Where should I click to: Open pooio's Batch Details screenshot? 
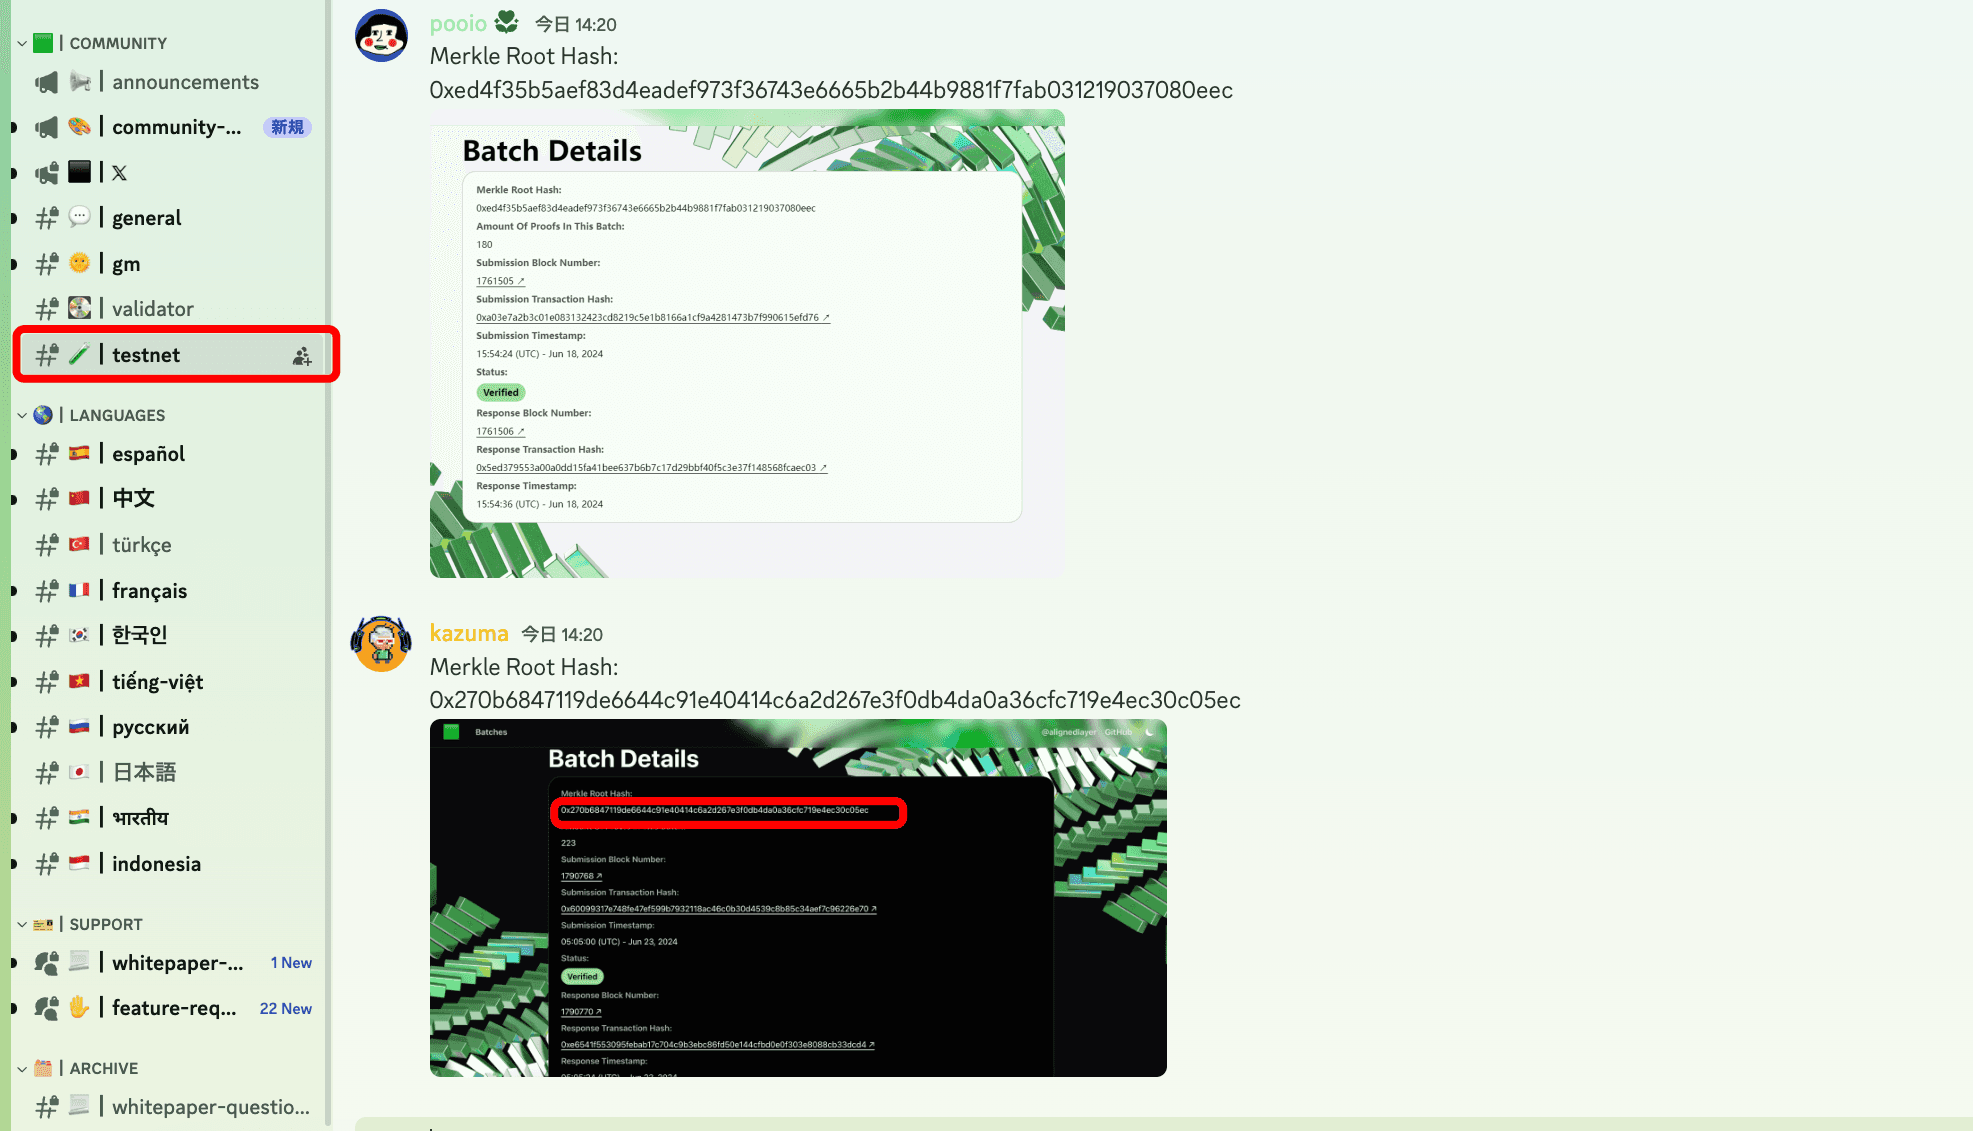[747, 344]
